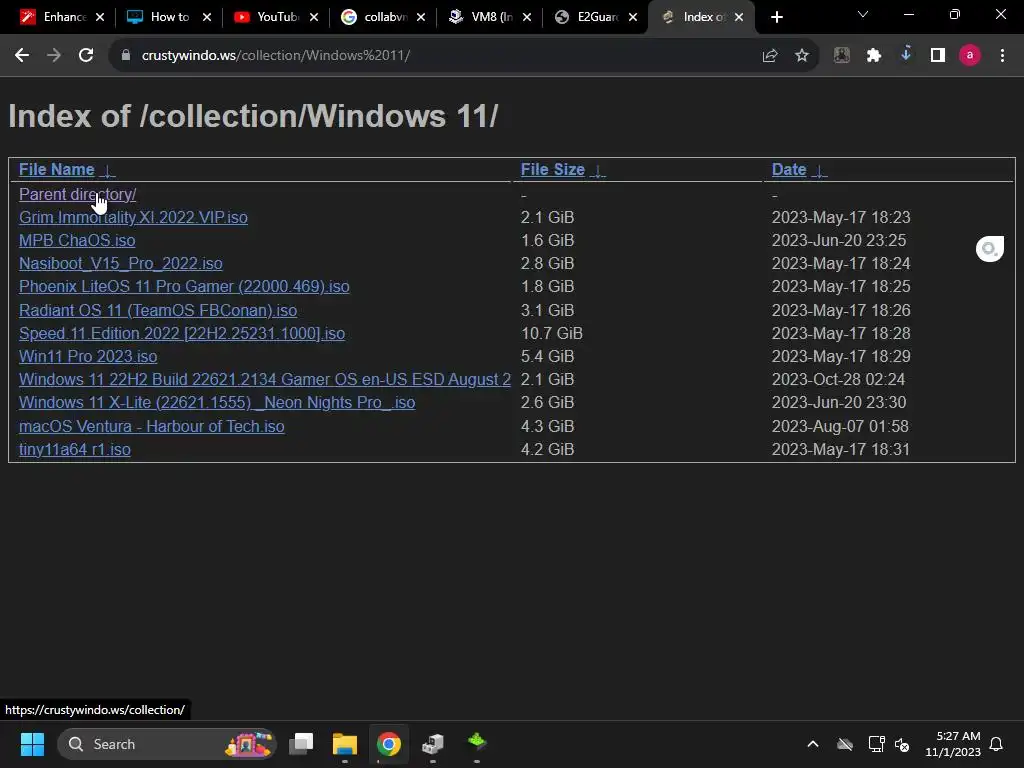Switch to the E2Guardian tab

point(588,17)
